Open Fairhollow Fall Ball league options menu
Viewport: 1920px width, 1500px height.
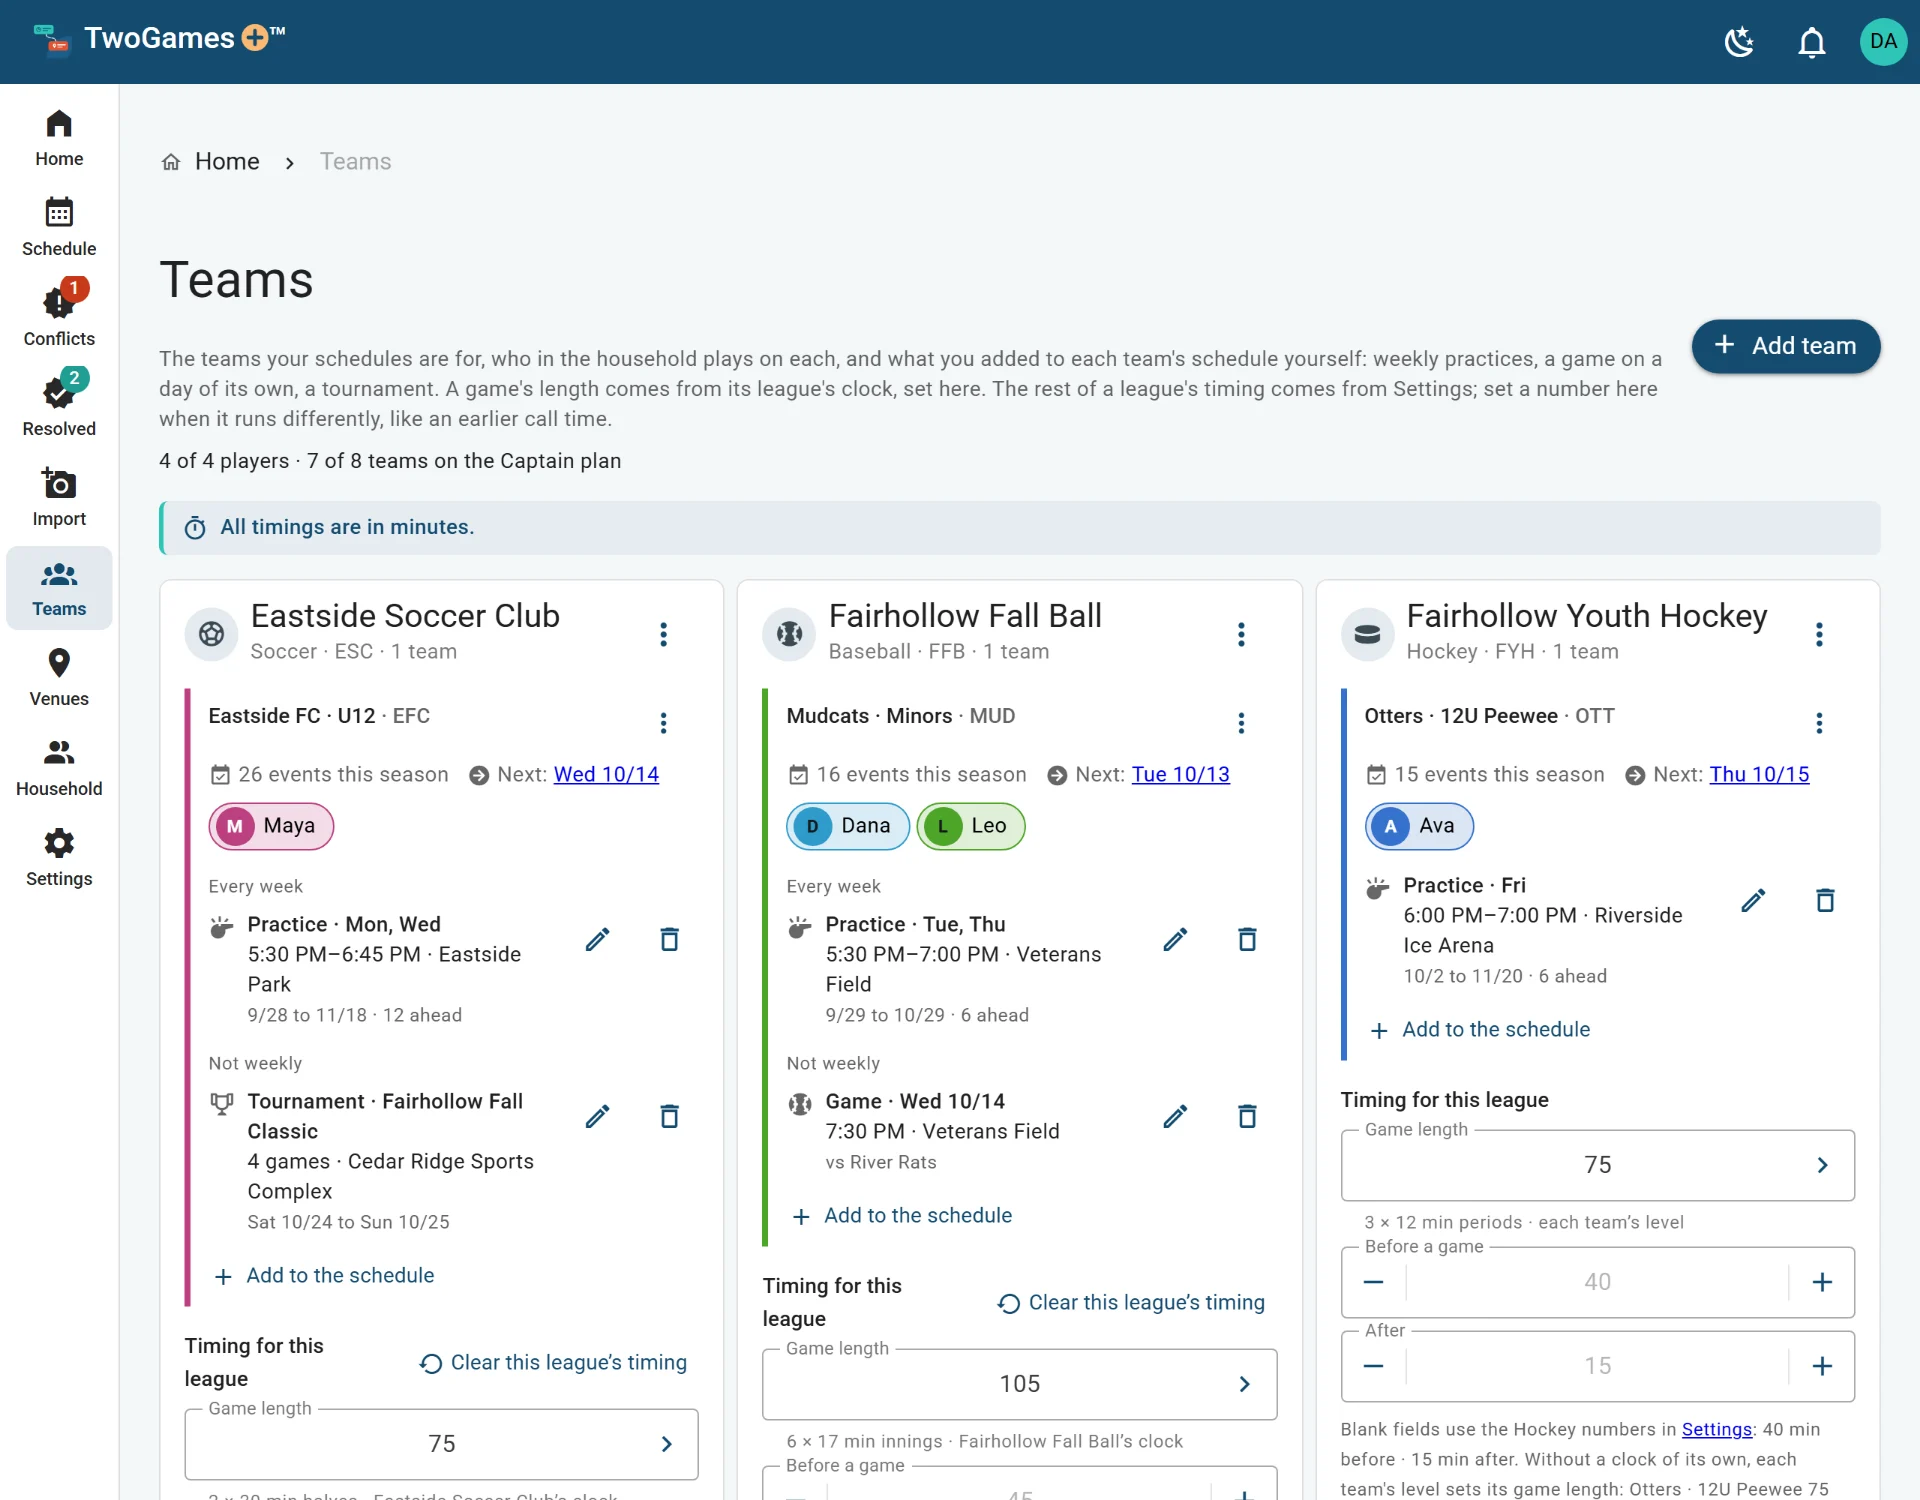[x=1241, y=634]
